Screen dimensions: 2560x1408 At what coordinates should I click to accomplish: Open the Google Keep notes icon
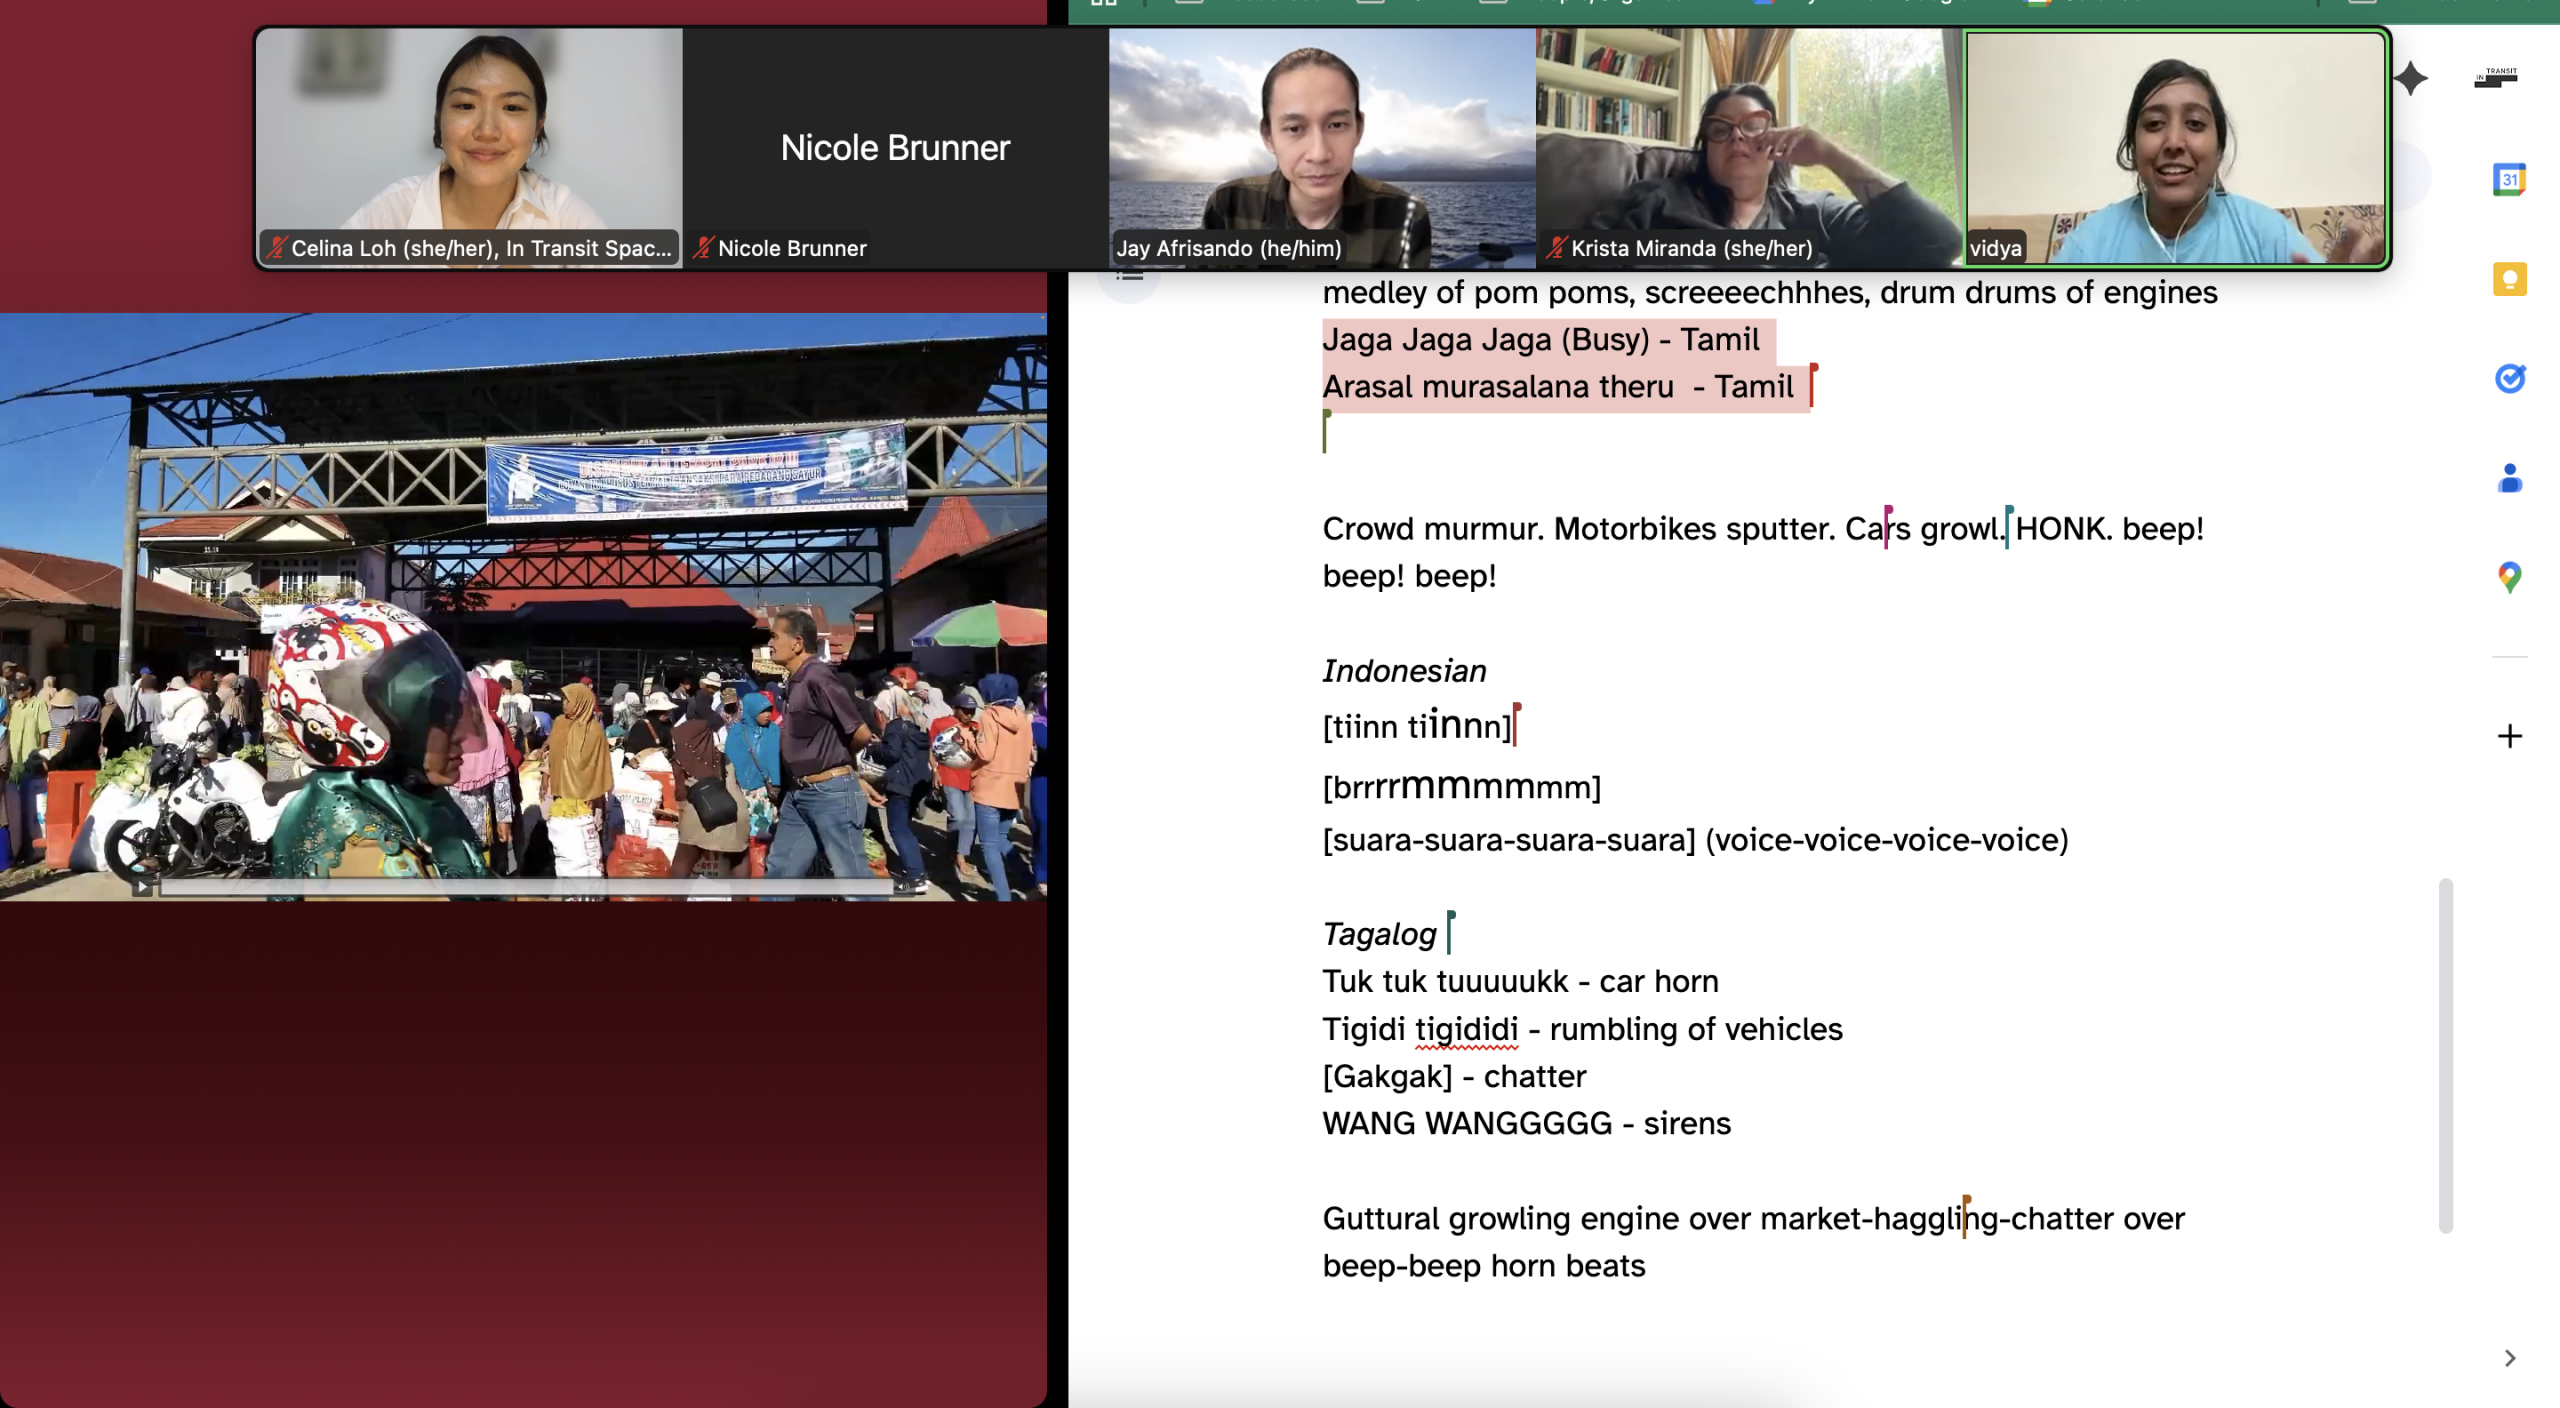click(x=2509, y=279)
